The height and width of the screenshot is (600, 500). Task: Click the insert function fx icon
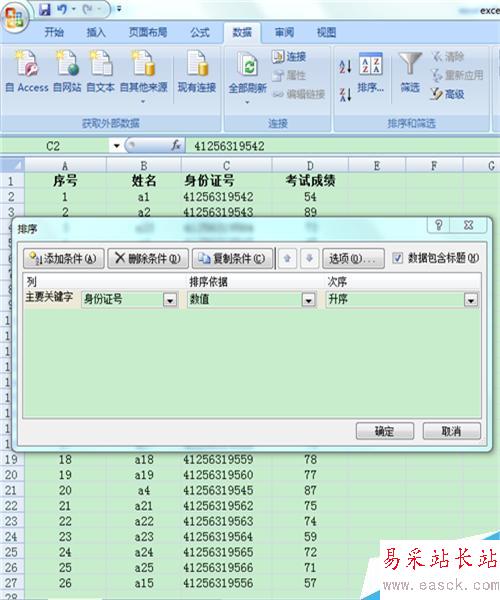click(x=176, y=145)
